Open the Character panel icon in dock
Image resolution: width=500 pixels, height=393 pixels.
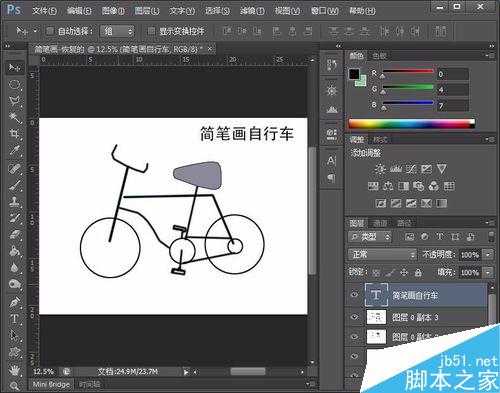[331, 161]
